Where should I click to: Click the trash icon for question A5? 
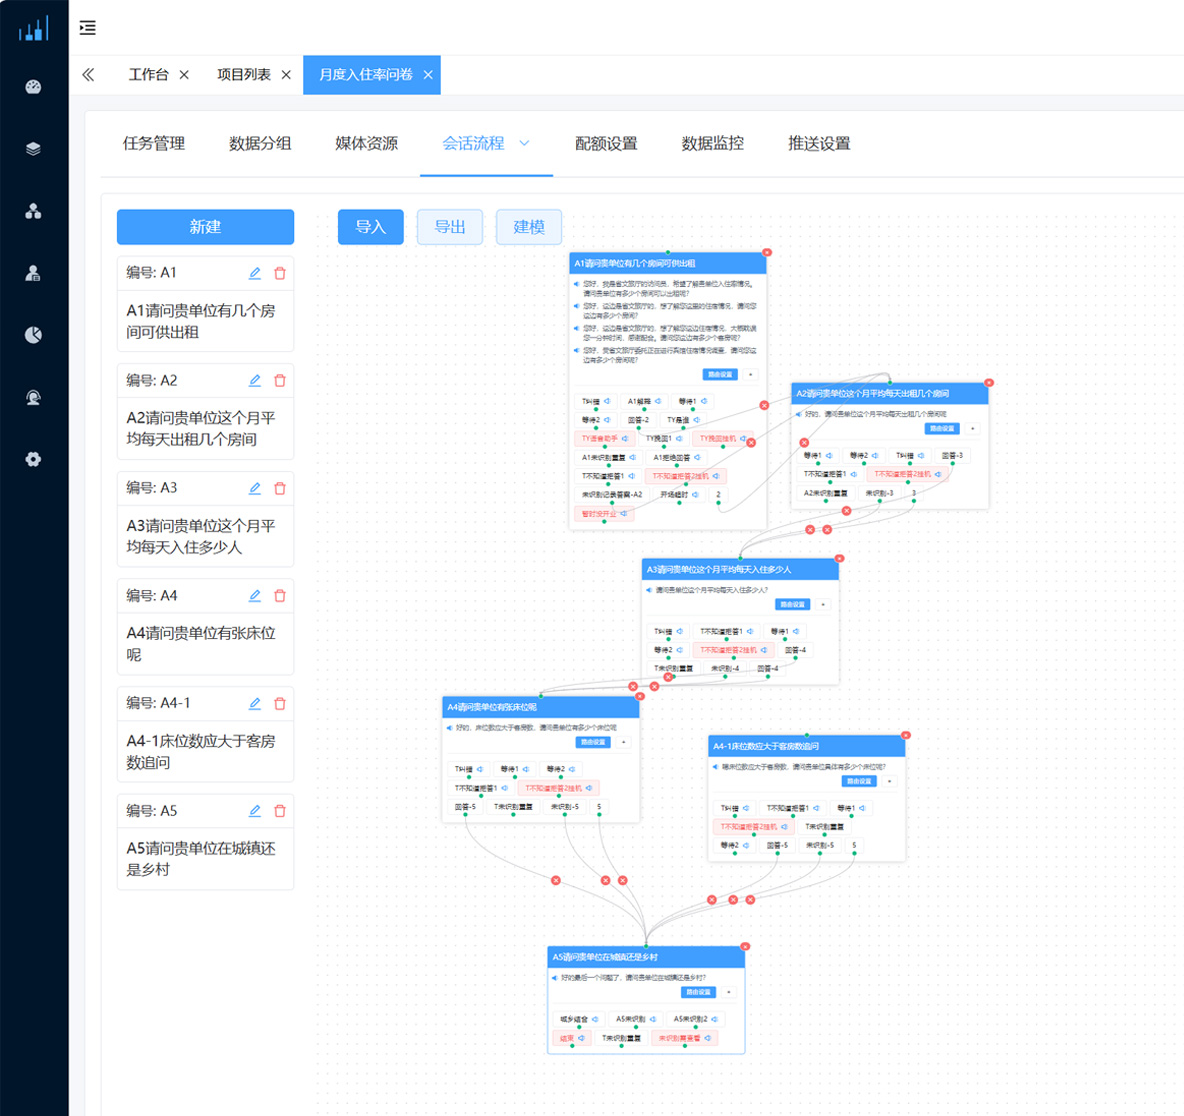pos(280,811)
